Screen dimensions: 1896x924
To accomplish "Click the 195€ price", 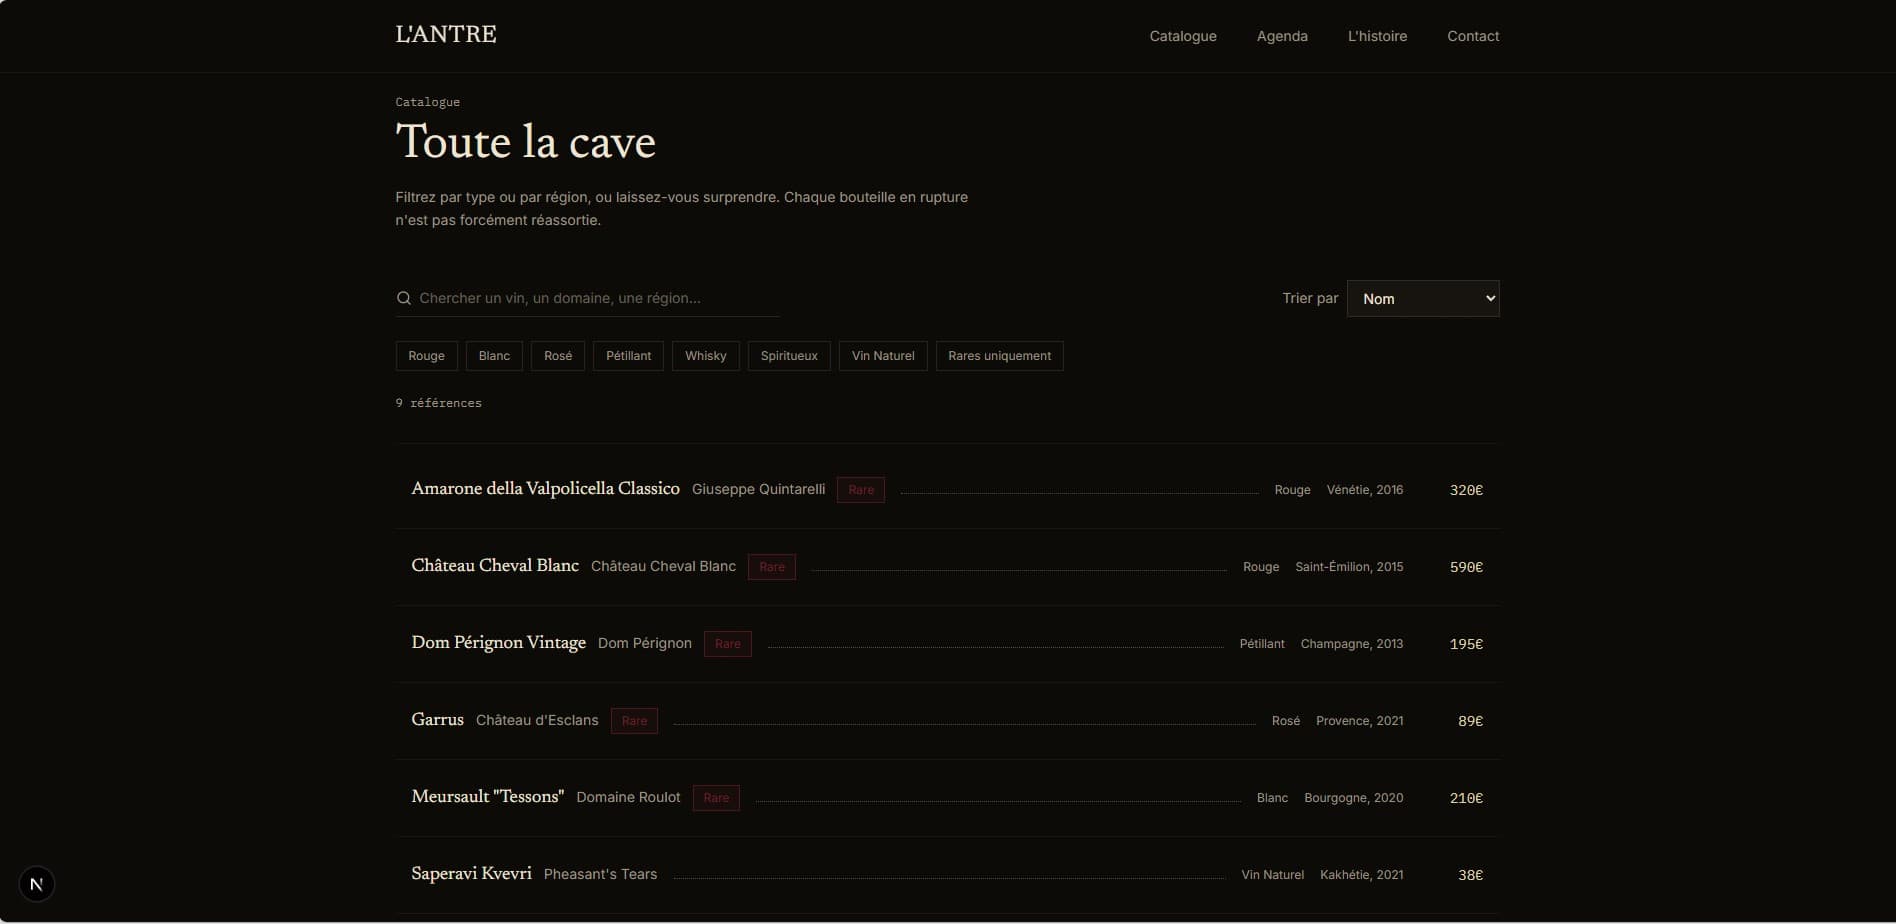I will tap(1466, 644).
